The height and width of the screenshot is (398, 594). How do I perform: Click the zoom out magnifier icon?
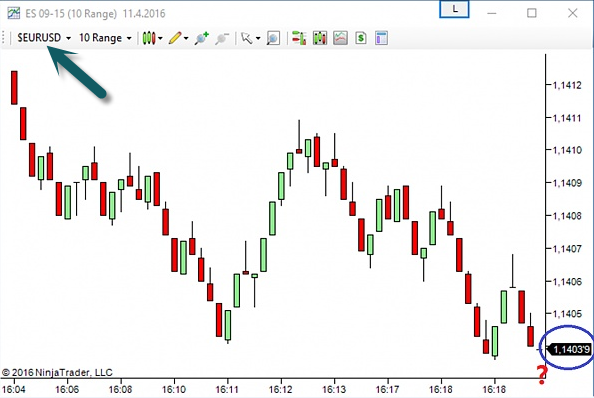[x=222, y=38]
